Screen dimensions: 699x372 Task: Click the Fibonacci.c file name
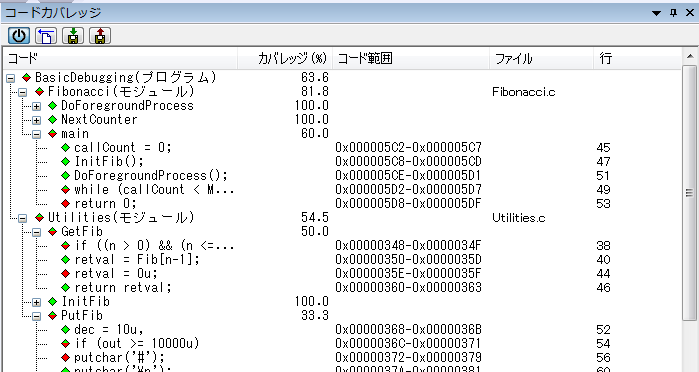(524, 92)
